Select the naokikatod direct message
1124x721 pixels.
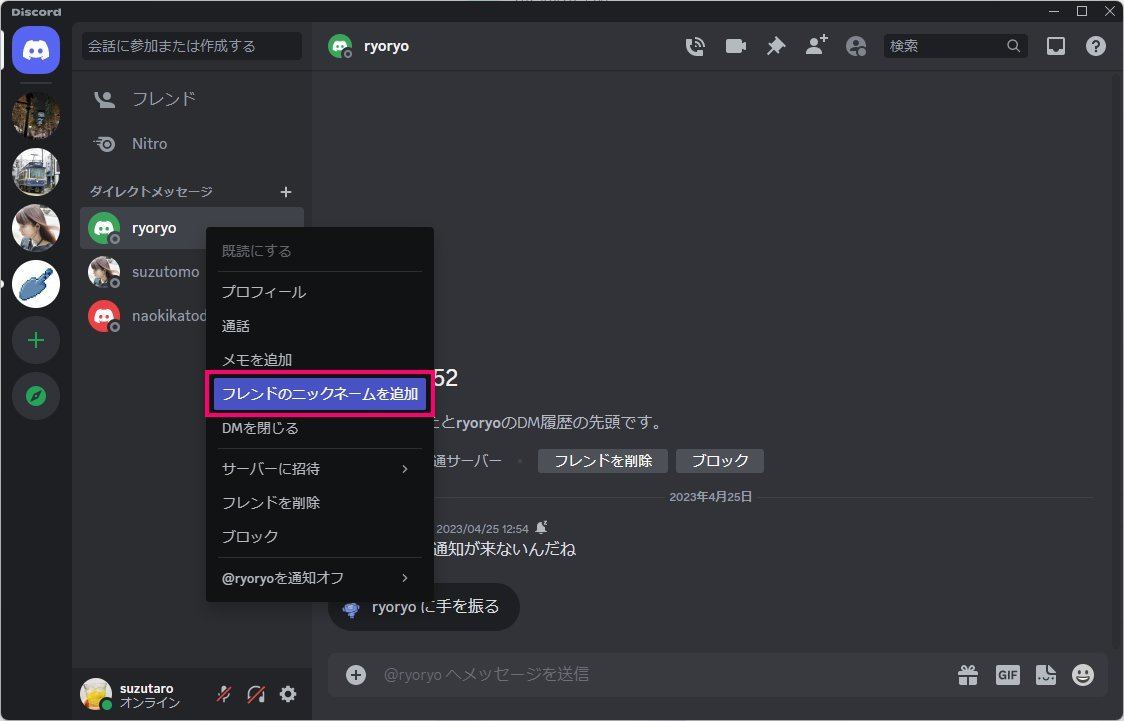tap(143, 316)
